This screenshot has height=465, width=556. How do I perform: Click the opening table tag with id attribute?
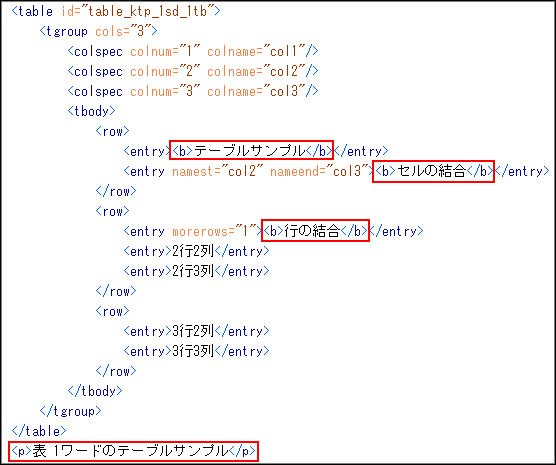pyautogui.click(x=116, y=11)
